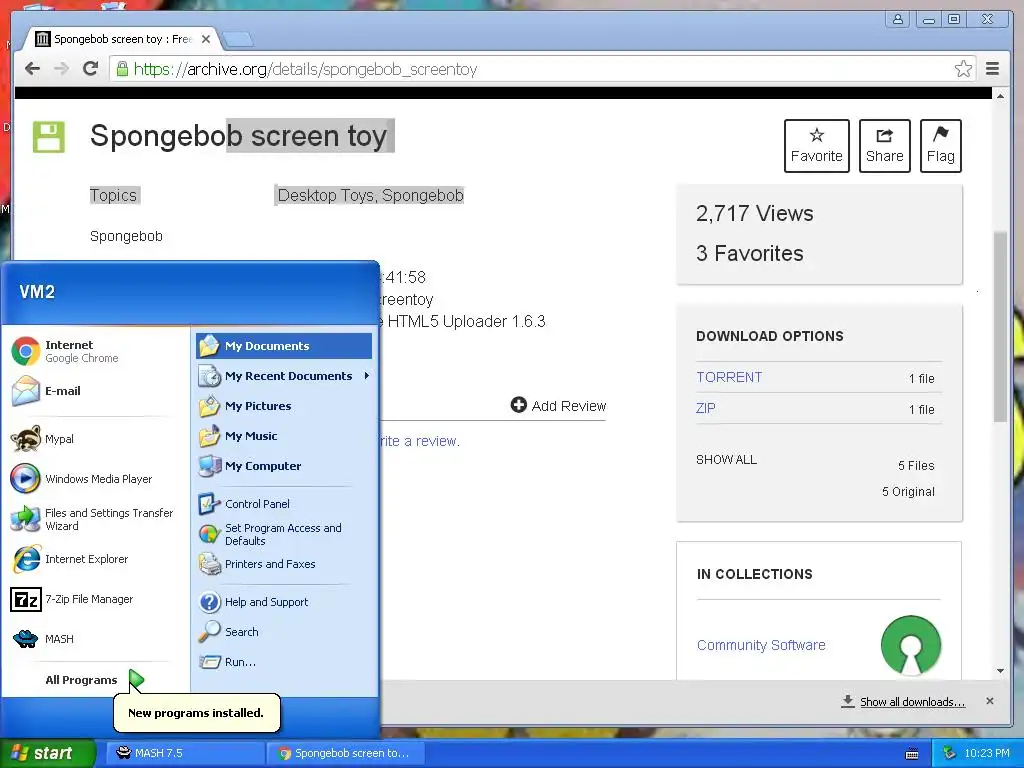Click the green software floppy icon
This screenshot has width=1024, height=768.
49,137
